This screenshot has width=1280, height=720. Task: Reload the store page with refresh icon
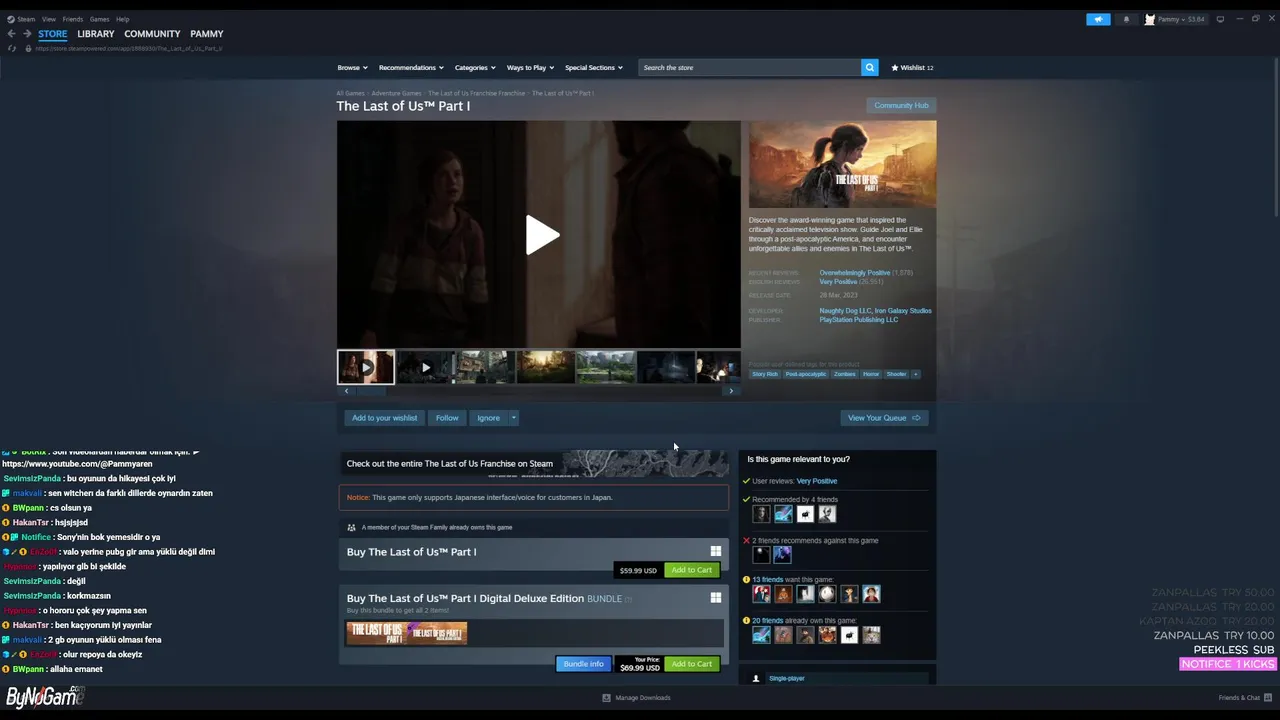pos(12,48)
